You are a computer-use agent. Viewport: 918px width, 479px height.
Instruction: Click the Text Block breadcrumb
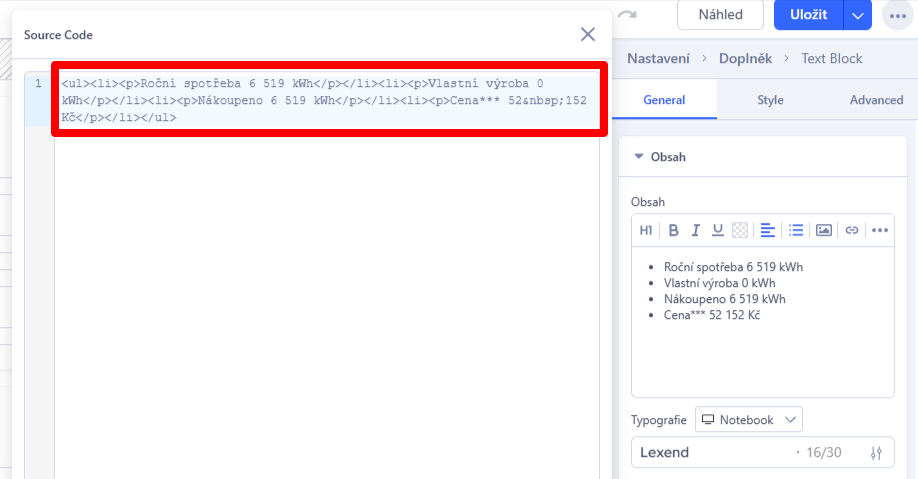[831, 59]
